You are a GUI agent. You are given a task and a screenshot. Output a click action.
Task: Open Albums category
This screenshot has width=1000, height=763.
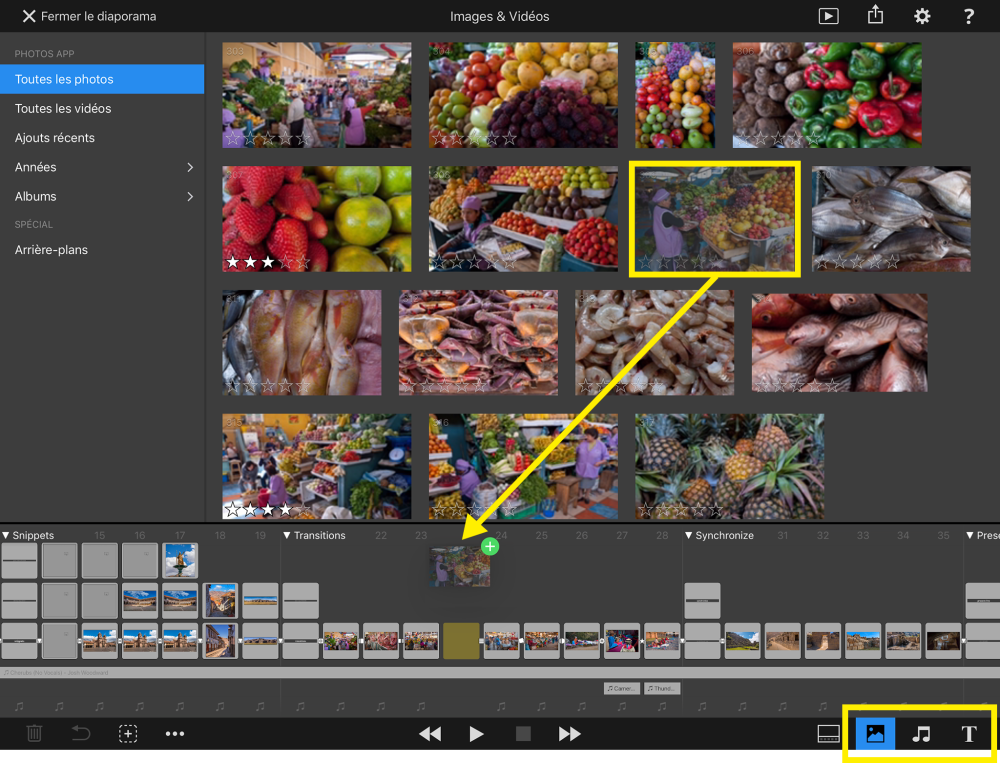36,196
